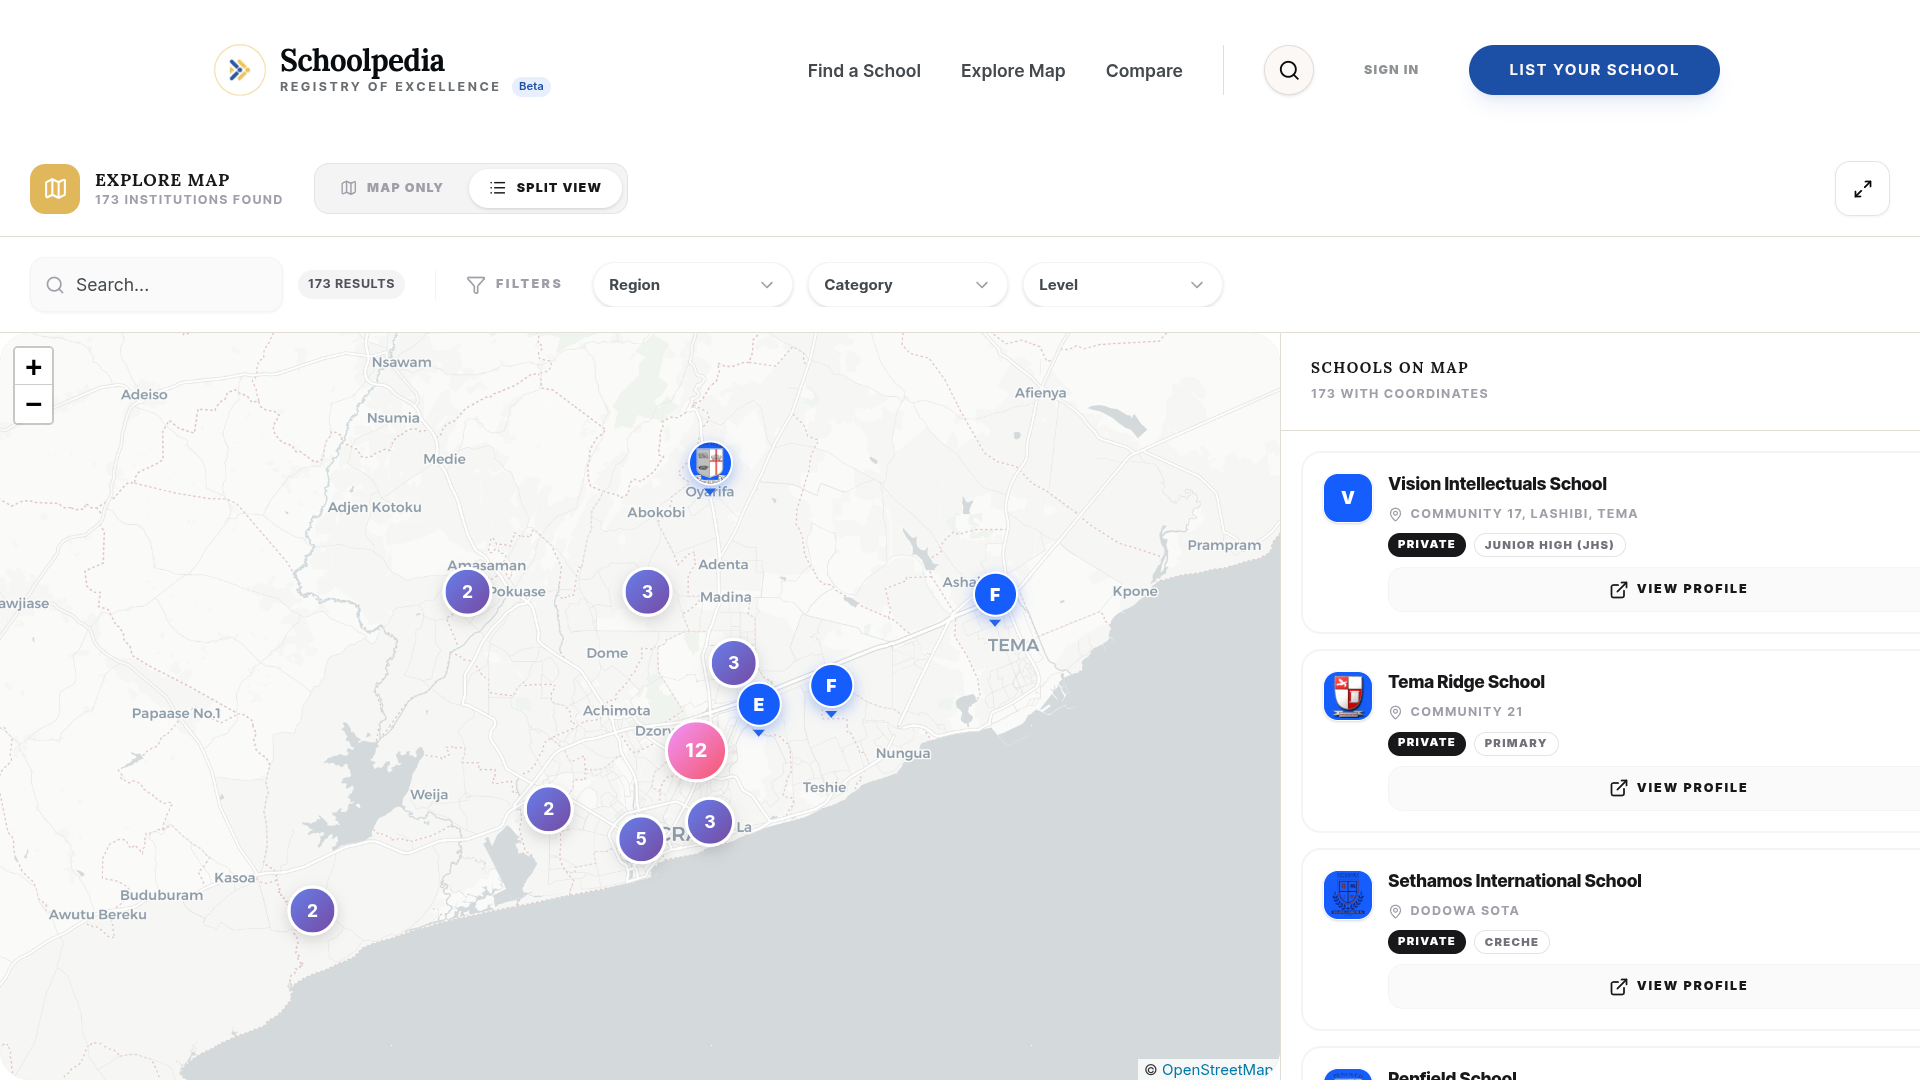Image resolution: width=1920 pixels, height=1080 pixels.
Task: Open the 3-cluster near Adenta
Action: 647,592
